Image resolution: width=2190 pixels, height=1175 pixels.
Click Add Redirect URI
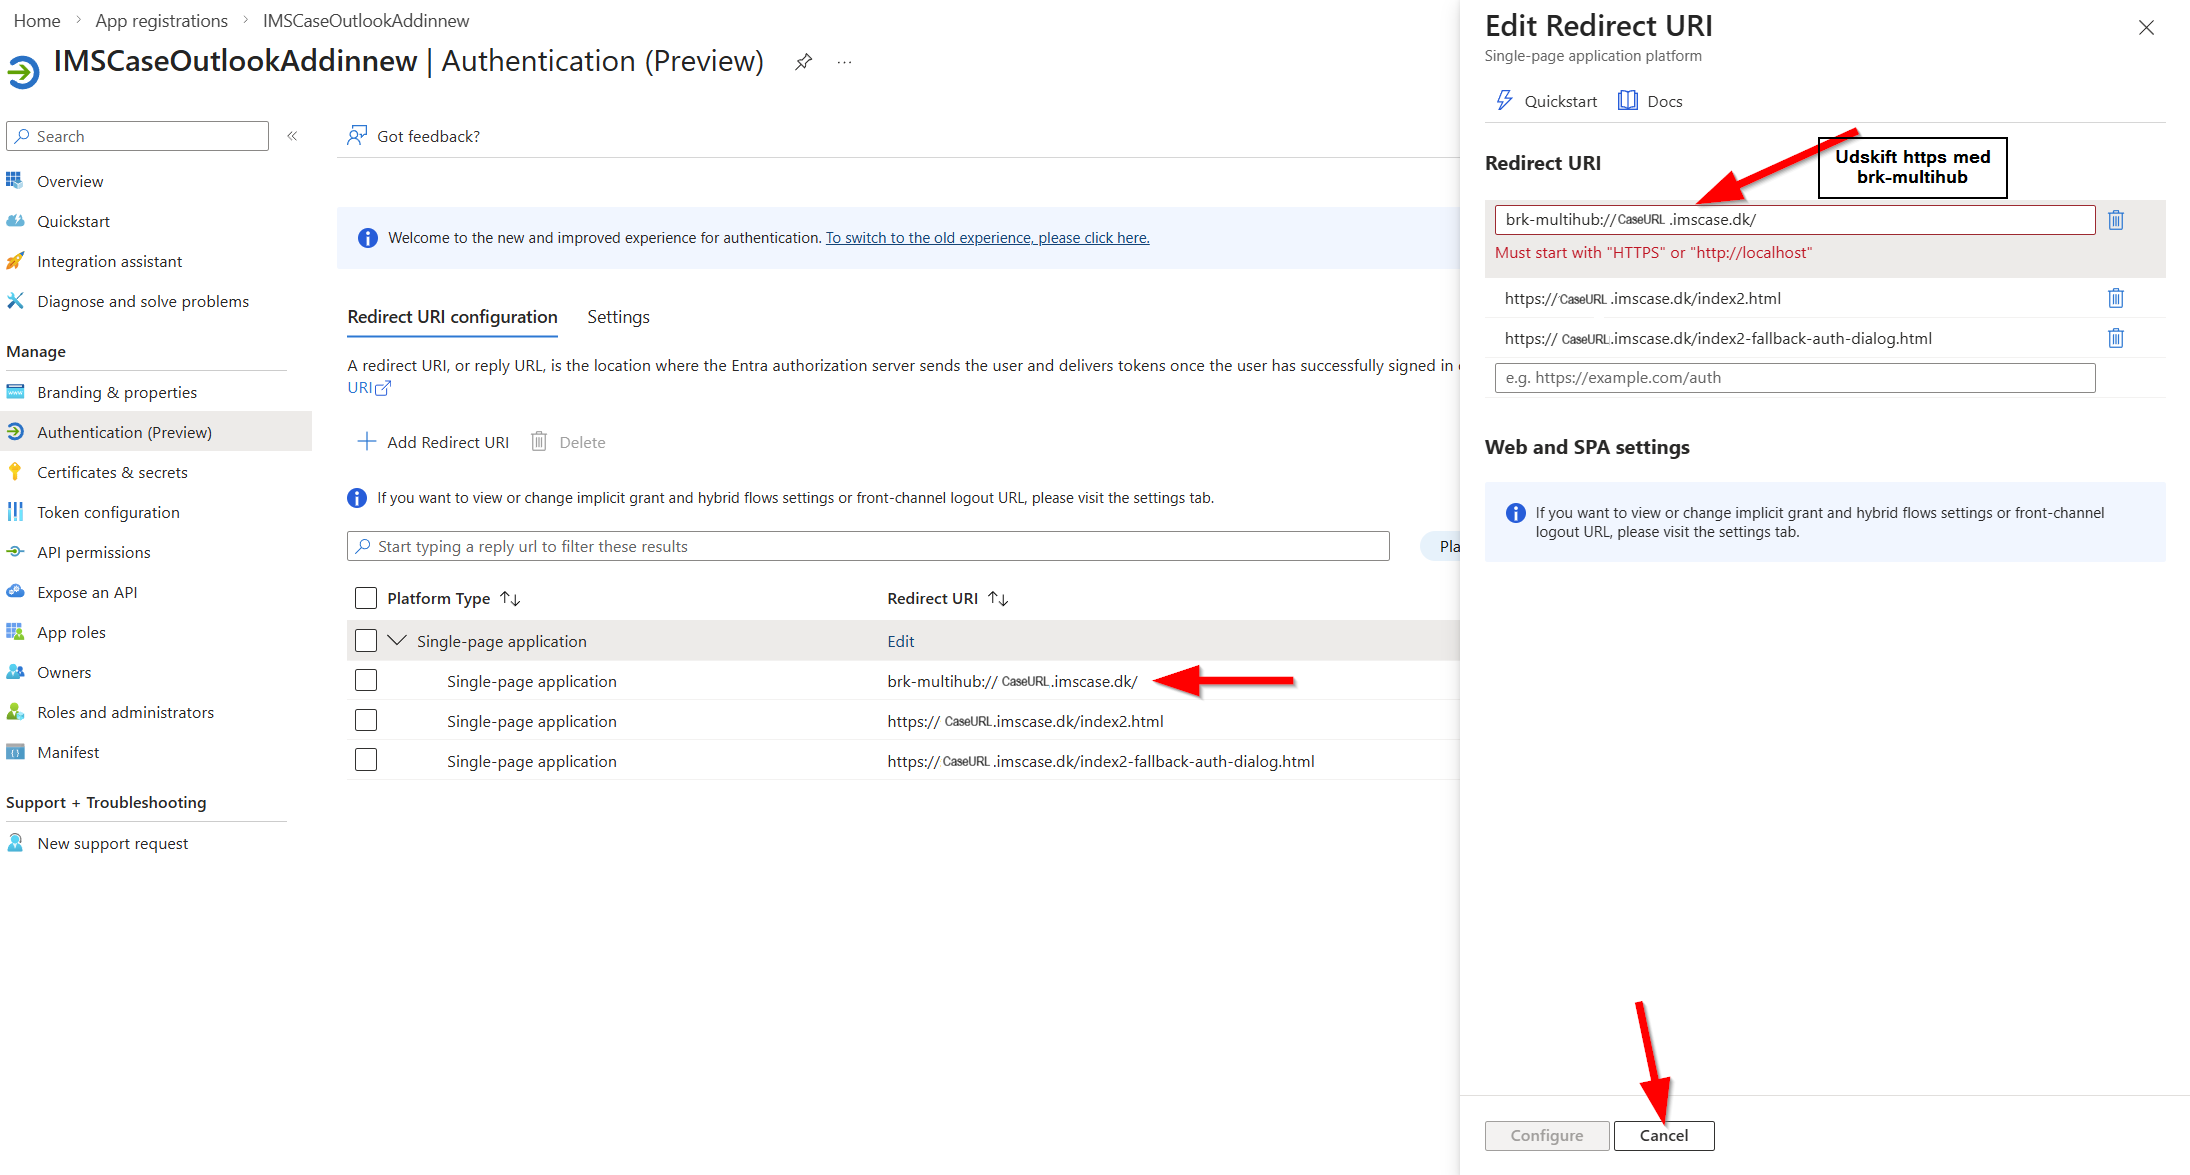coord(433,442)
